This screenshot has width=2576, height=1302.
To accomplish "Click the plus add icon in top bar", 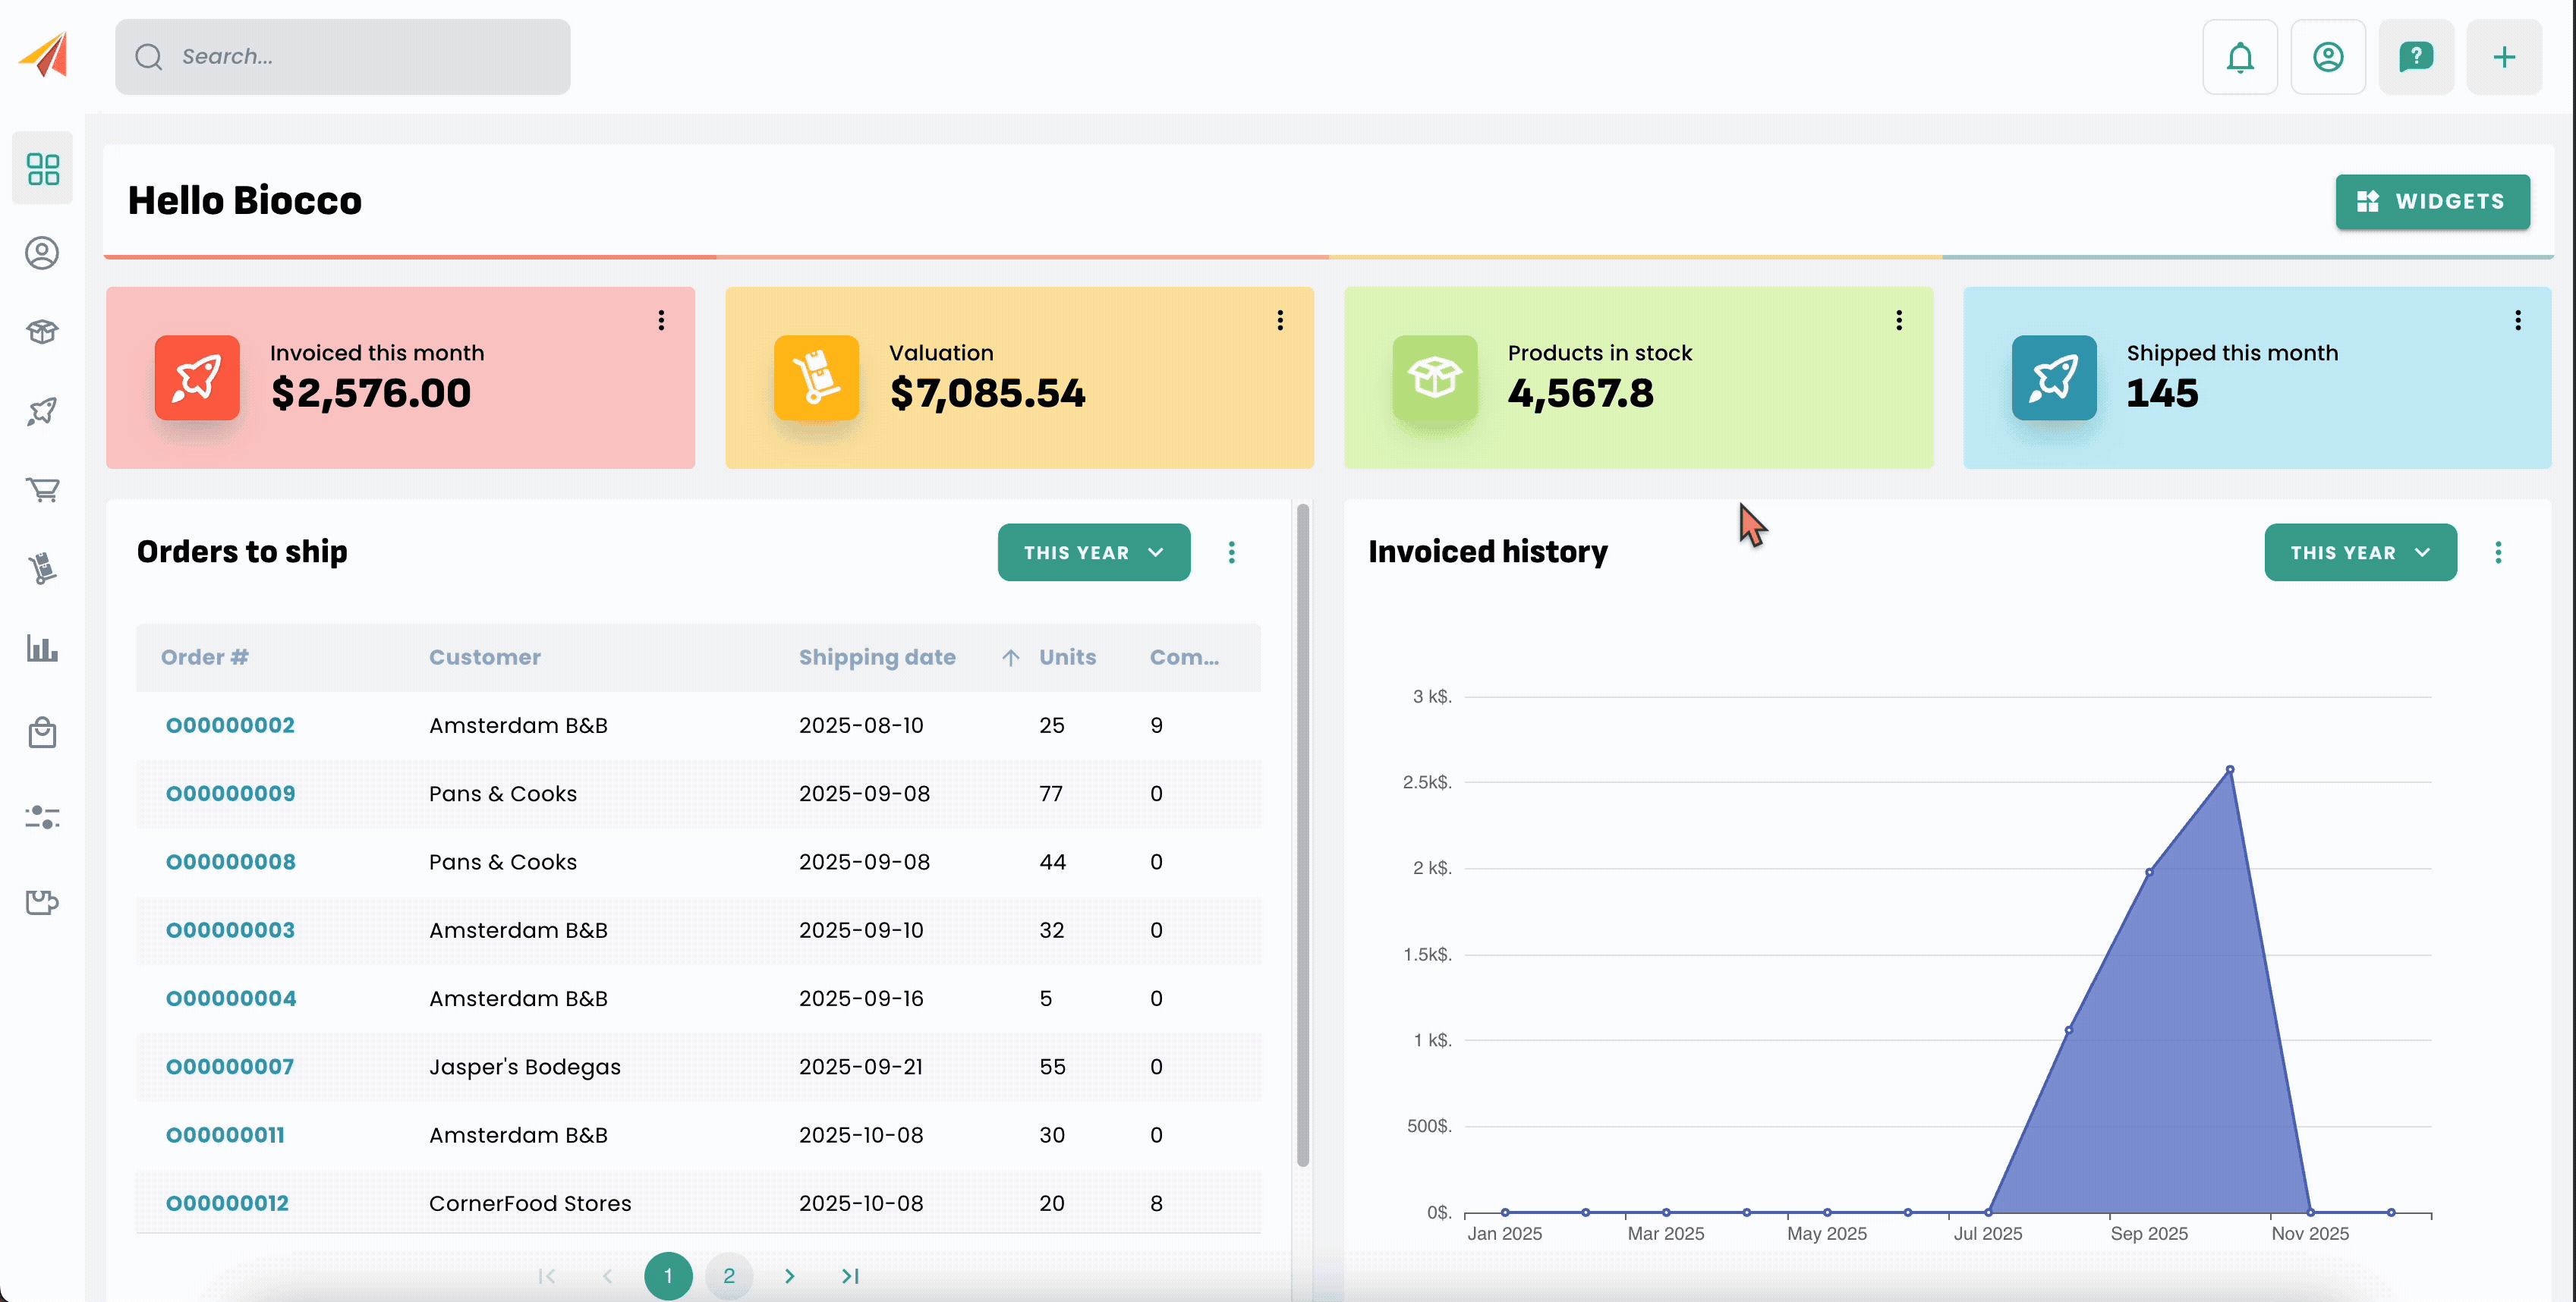I will 2503,57.
